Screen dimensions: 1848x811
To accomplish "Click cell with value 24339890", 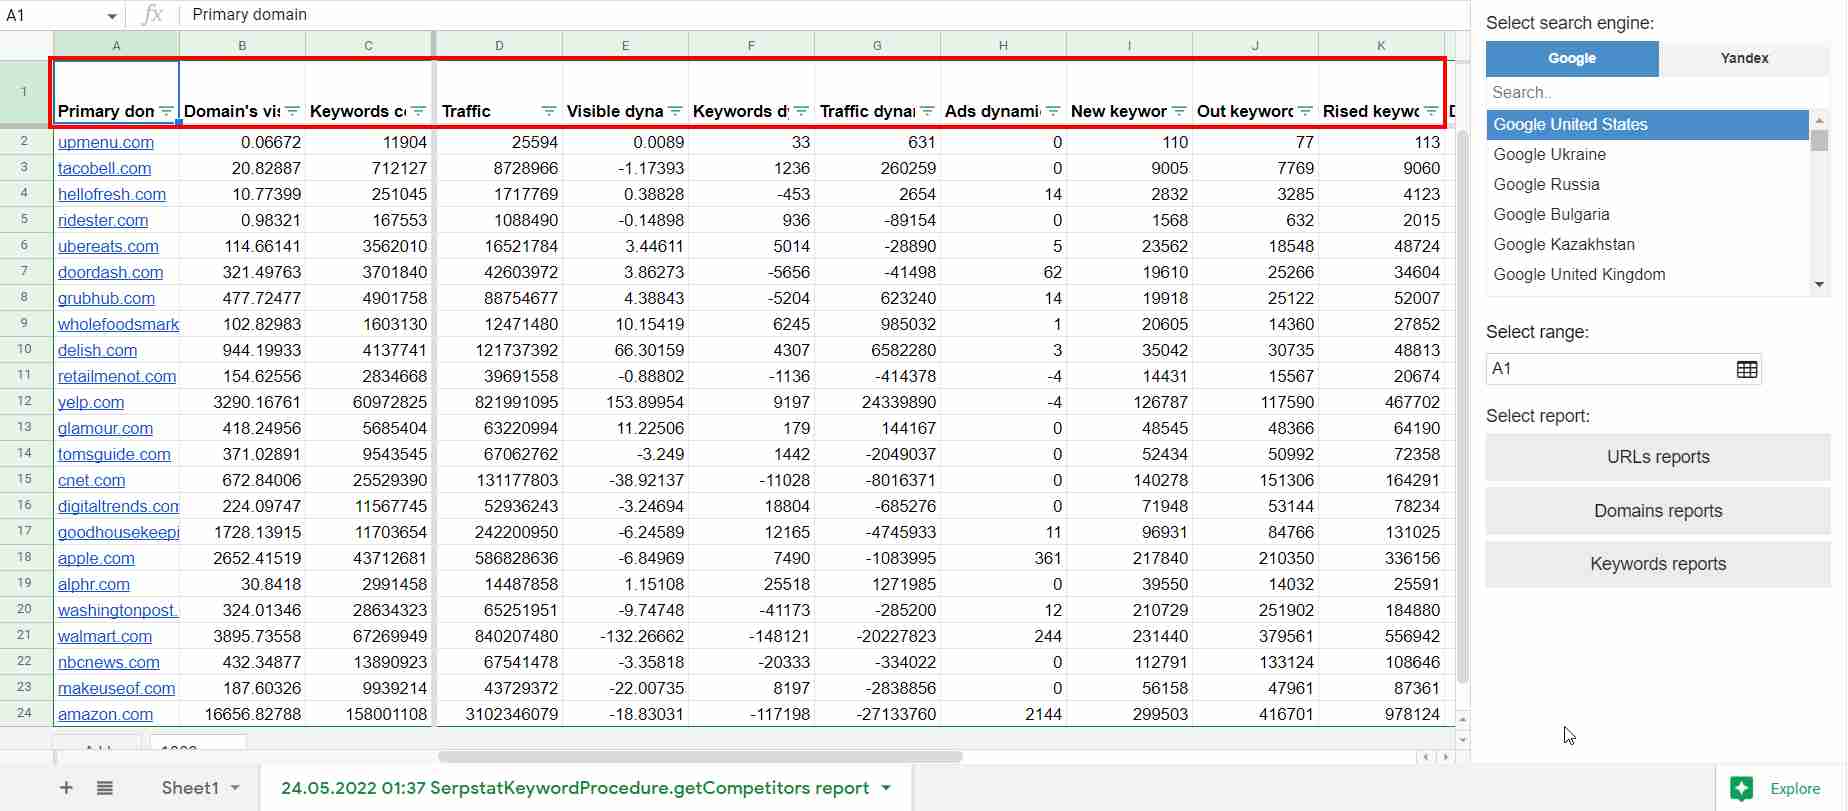I will [877, 402].
